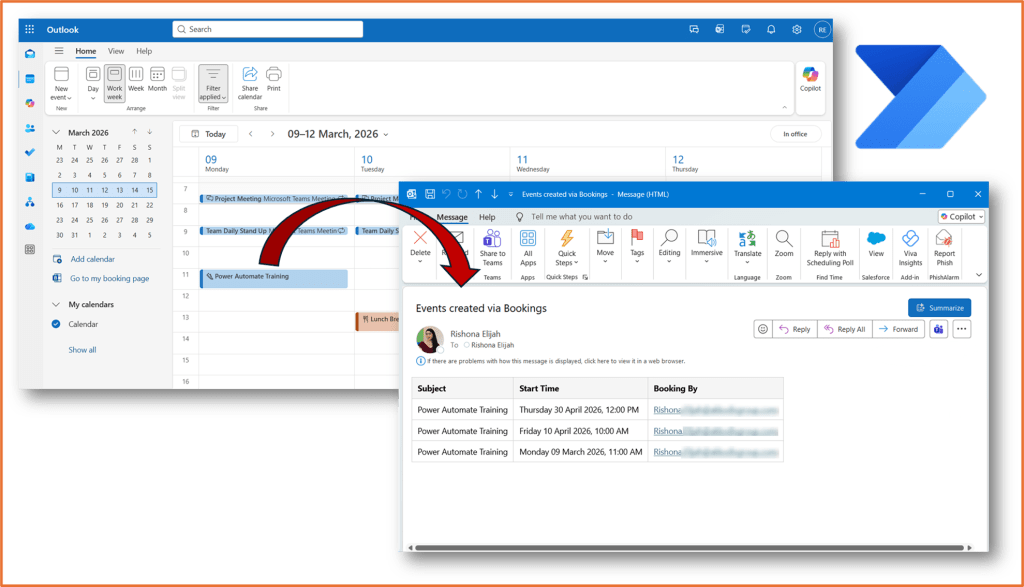Viewport: 1024px width, 587px height.
Task: Click the Report Phish icon
Action: 944,244
